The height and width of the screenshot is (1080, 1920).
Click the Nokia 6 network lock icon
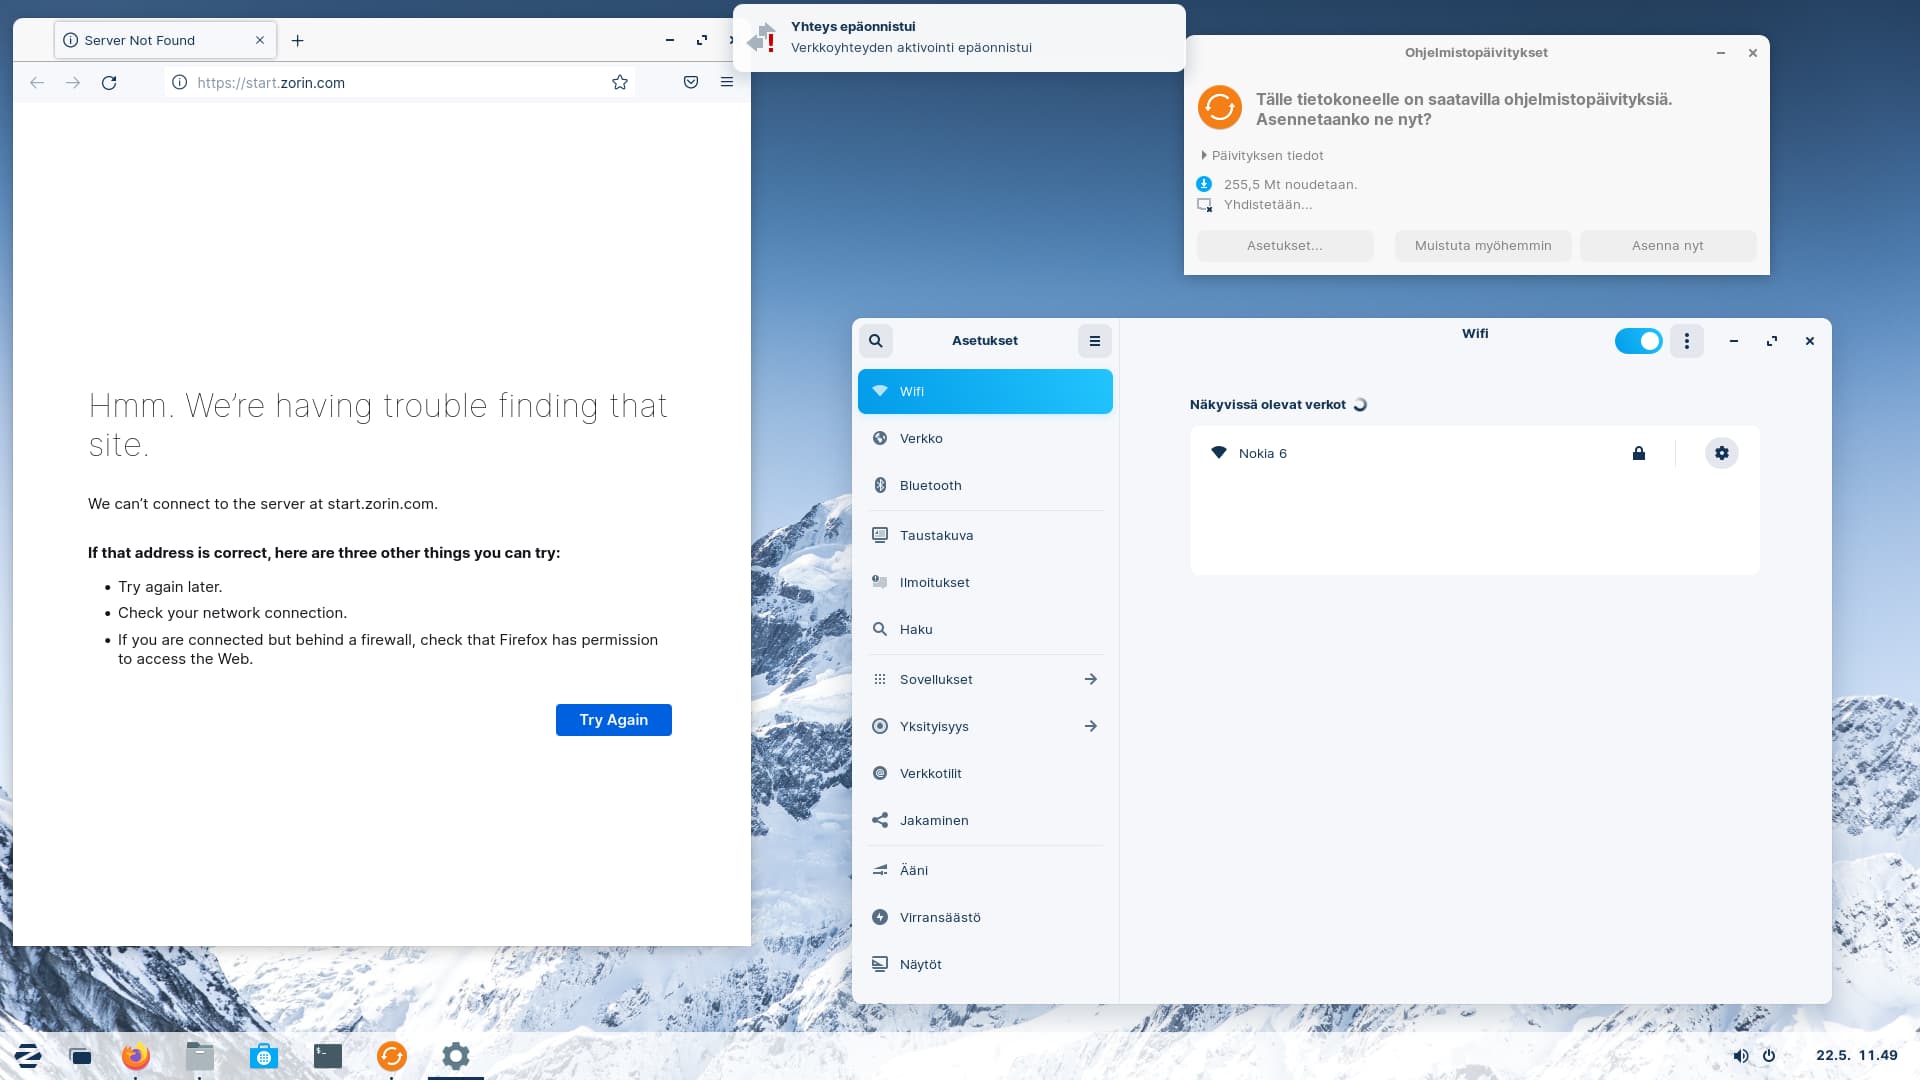click(1638, 452)
